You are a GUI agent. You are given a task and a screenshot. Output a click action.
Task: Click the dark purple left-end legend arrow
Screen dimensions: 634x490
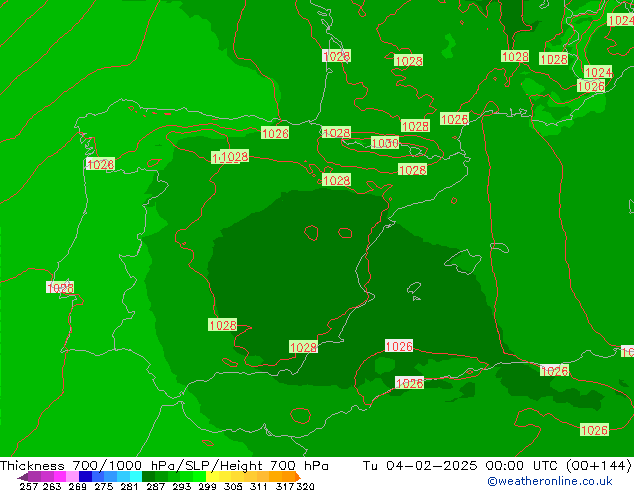(x=23, y=477)
